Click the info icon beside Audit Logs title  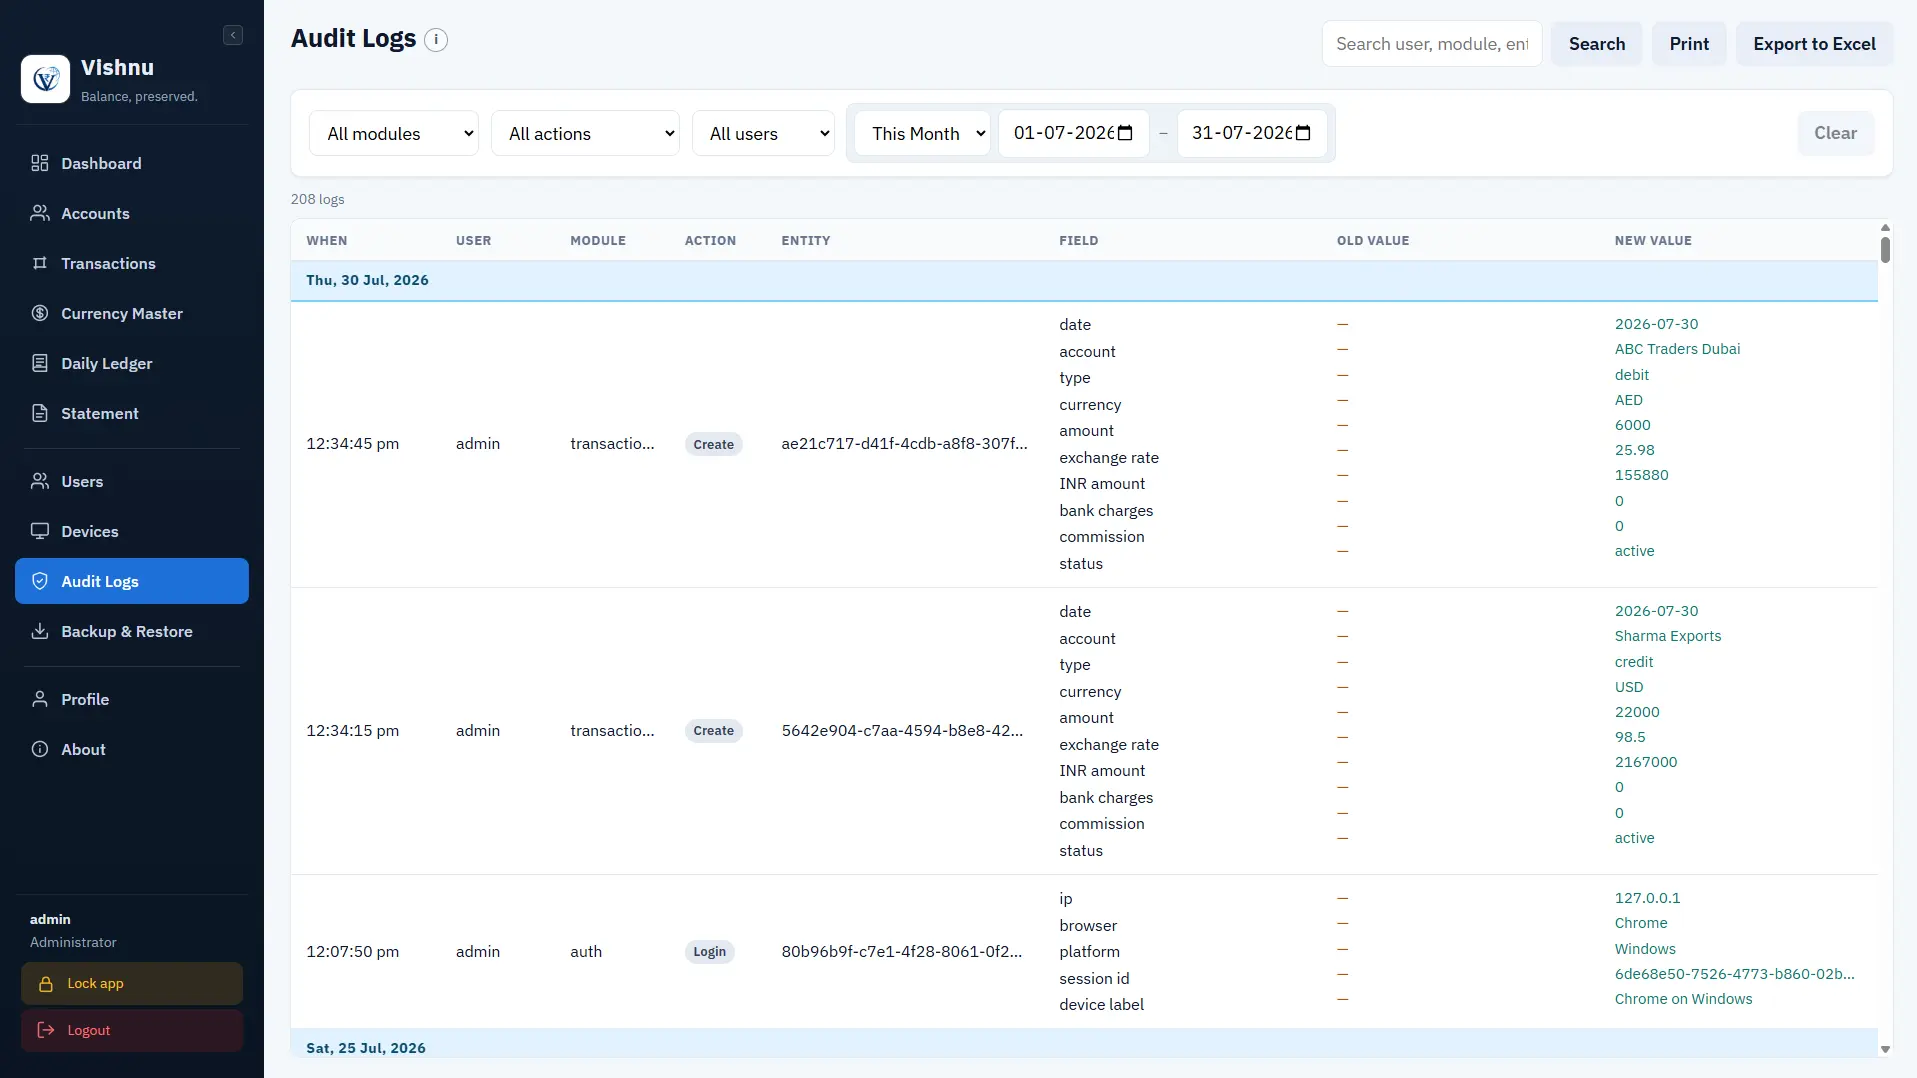(x=436, y=40)
